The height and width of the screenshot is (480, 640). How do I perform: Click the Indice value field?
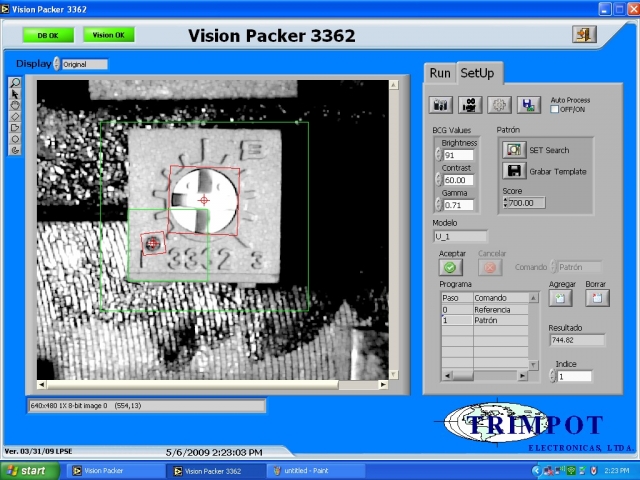(x=574, y=376)
